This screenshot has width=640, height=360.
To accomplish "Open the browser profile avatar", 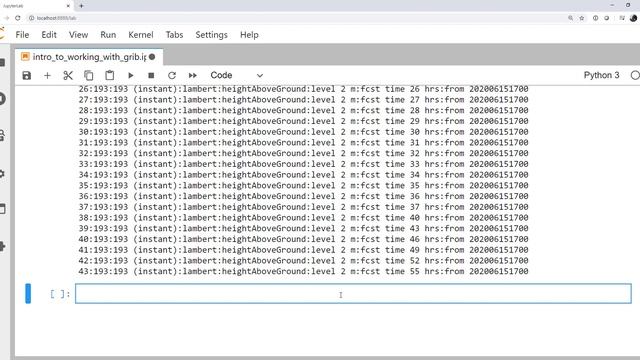I will click(x=633, y=18).
